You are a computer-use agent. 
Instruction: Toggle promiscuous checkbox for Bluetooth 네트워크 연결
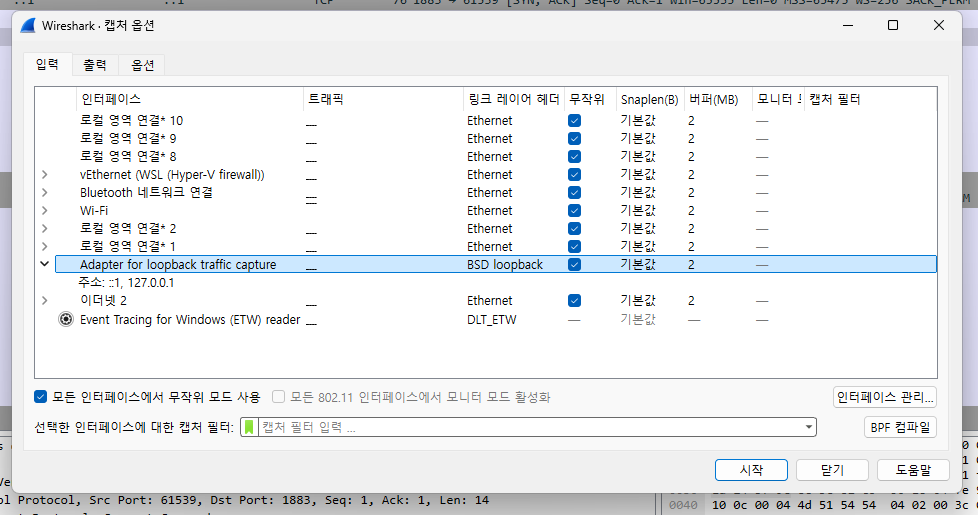point(574,193)
